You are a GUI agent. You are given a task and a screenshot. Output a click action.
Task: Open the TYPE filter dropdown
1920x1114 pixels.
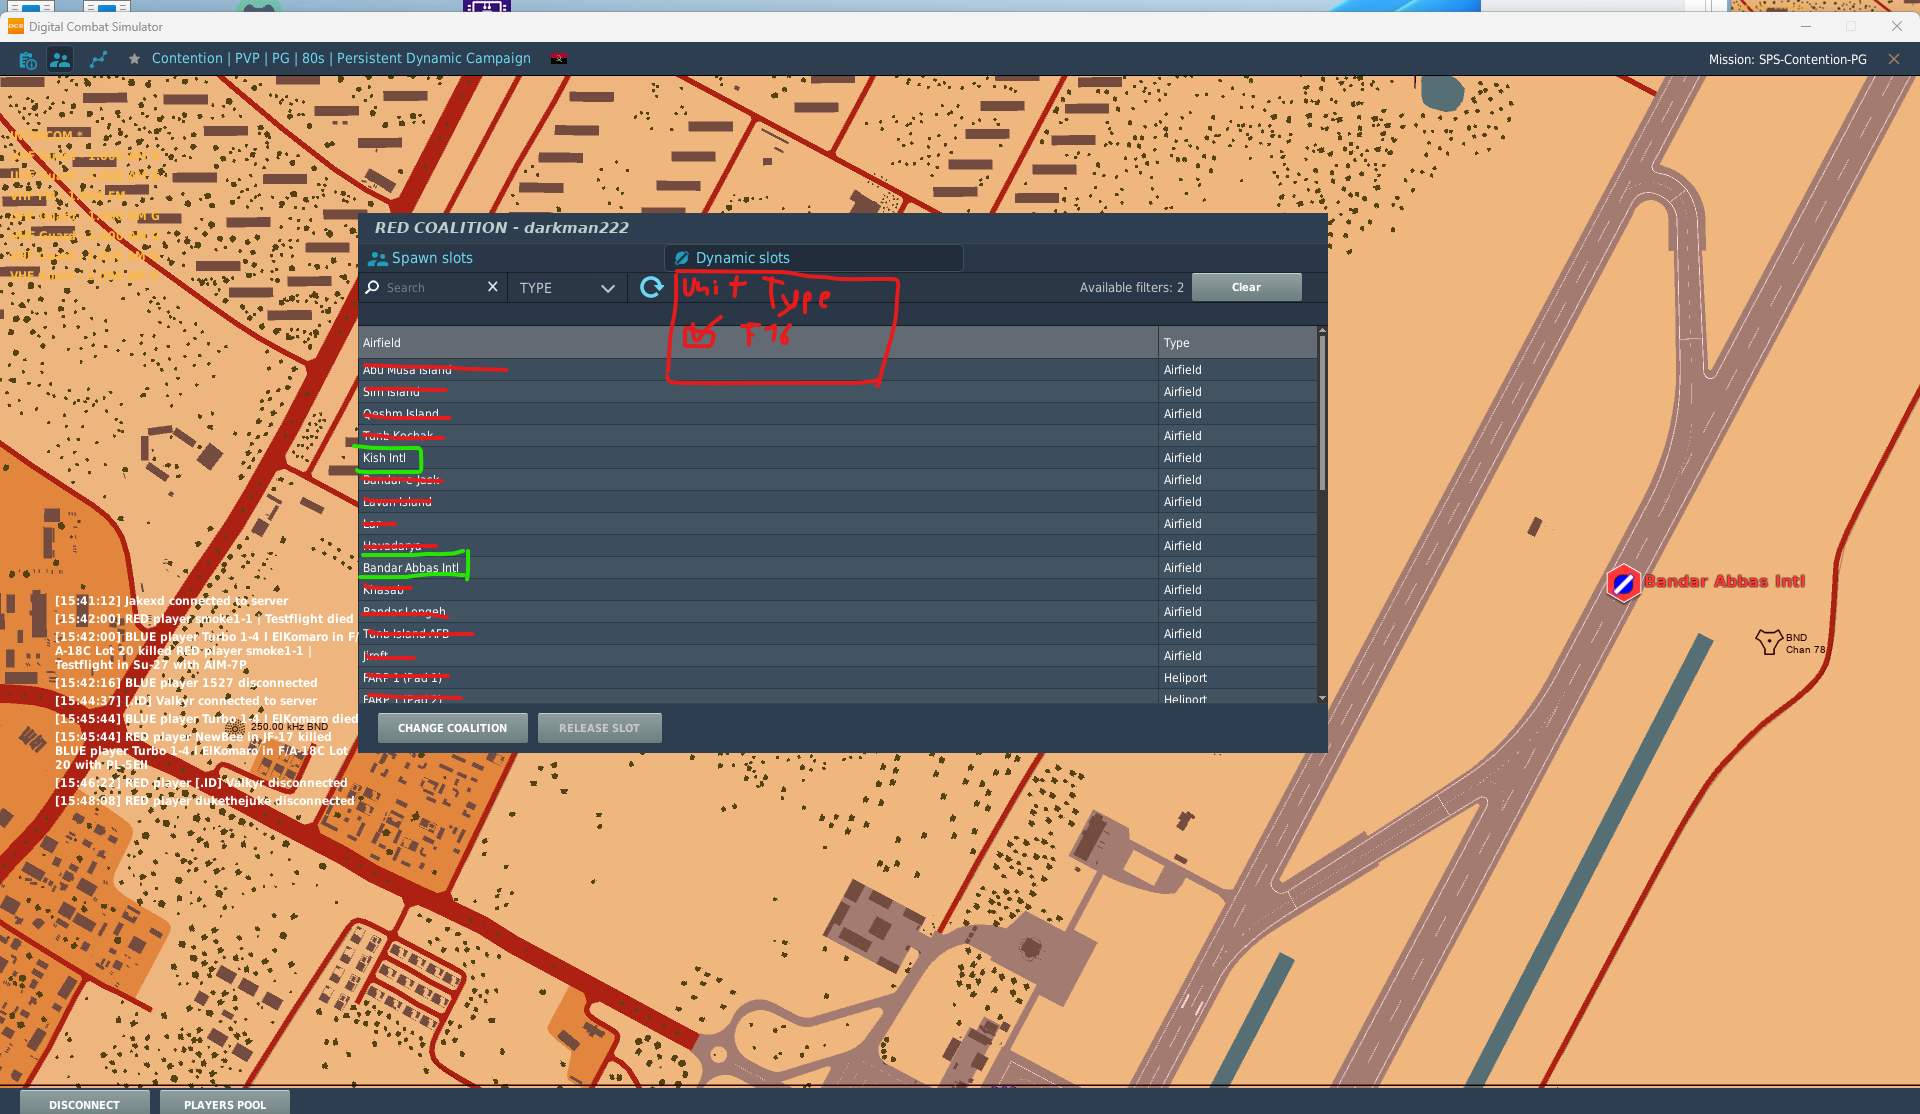[x=567, y=288]
